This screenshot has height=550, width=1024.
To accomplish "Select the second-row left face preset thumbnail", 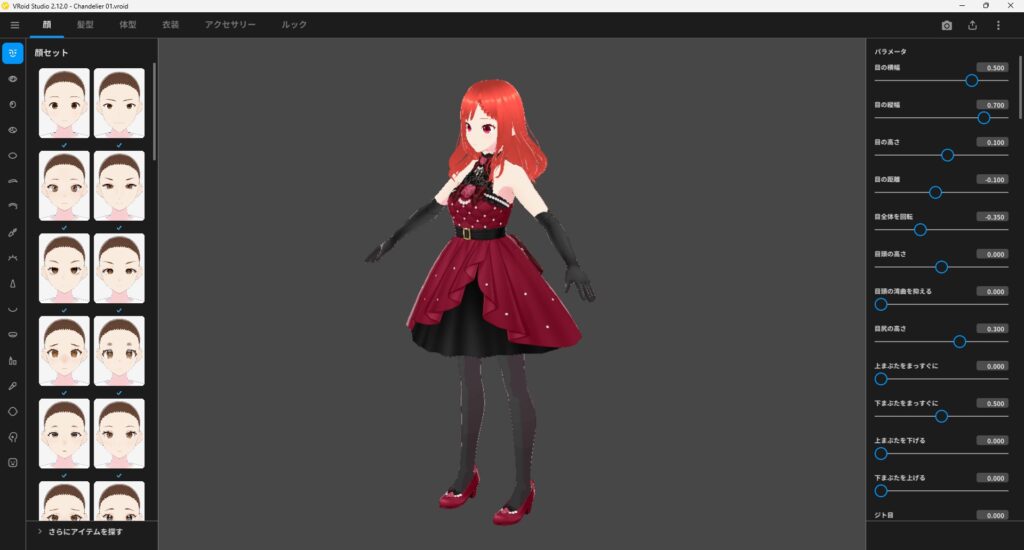I will coord(64,186).
